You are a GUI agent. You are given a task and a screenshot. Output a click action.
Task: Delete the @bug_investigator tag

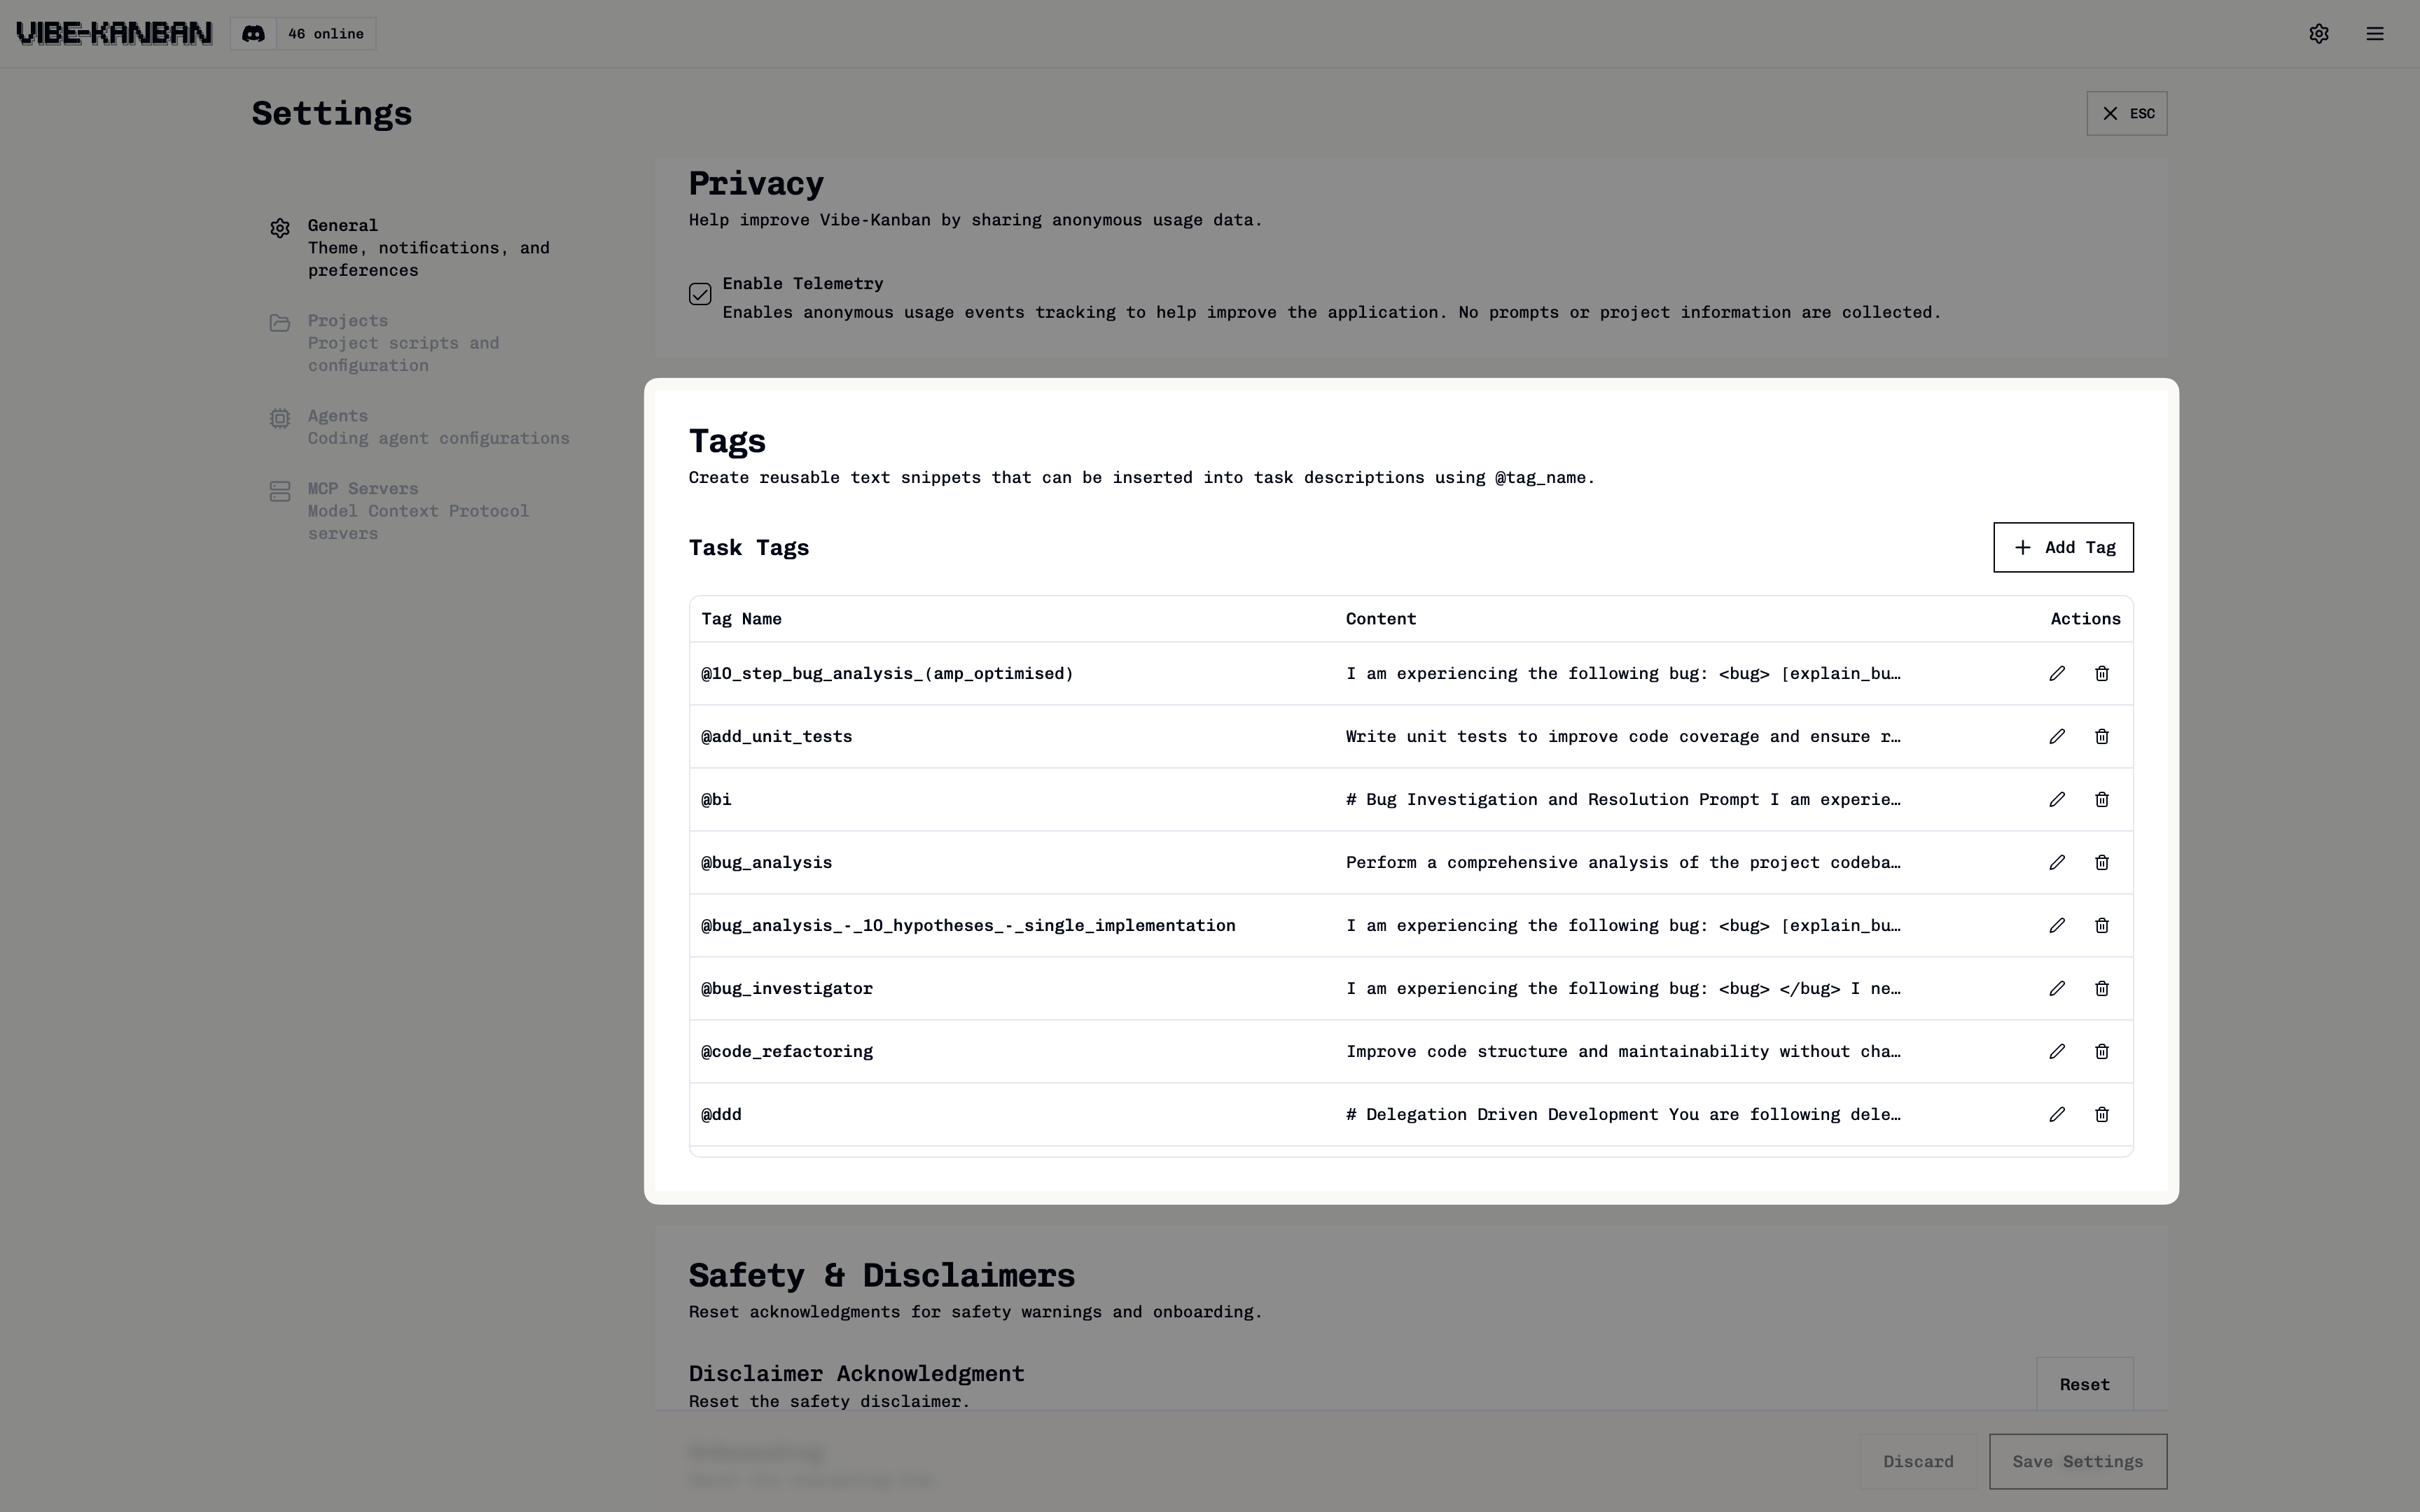2101,988
